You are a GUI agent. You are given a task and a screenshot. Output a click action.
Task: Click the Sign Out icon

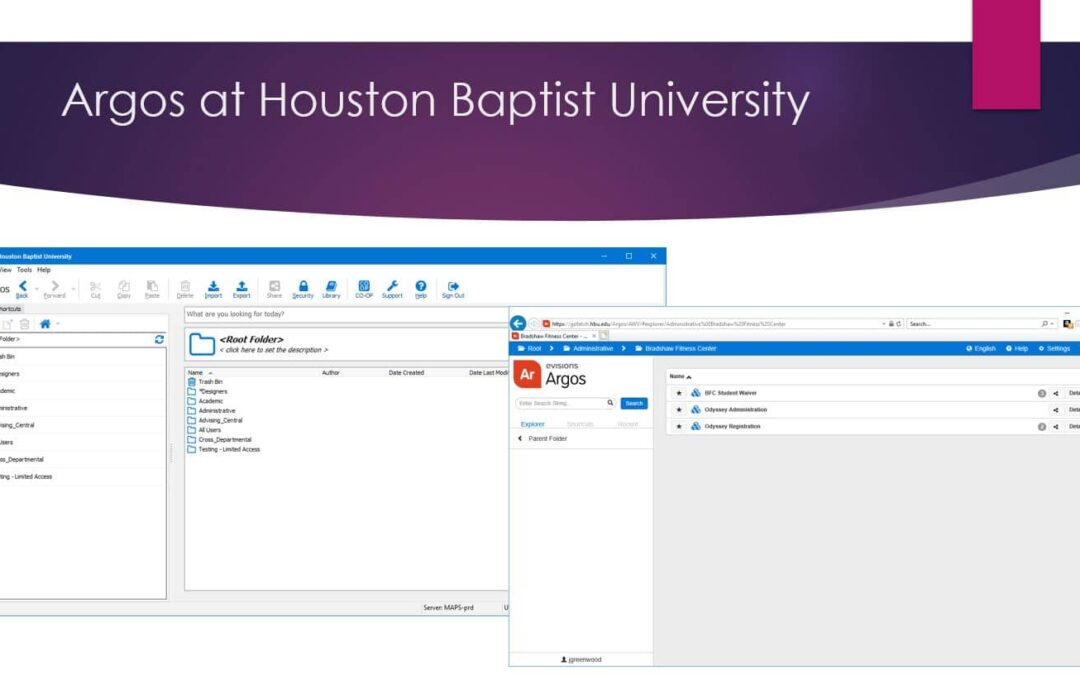[x=453, y=289]
